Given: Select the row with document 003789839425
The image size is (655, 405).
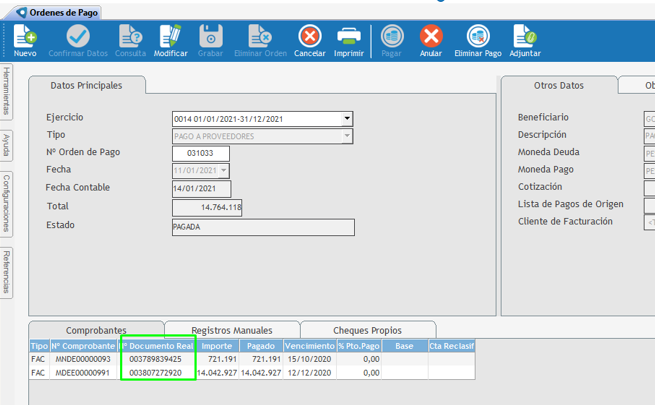Looking at the screenshot, I should coord(156,359).
